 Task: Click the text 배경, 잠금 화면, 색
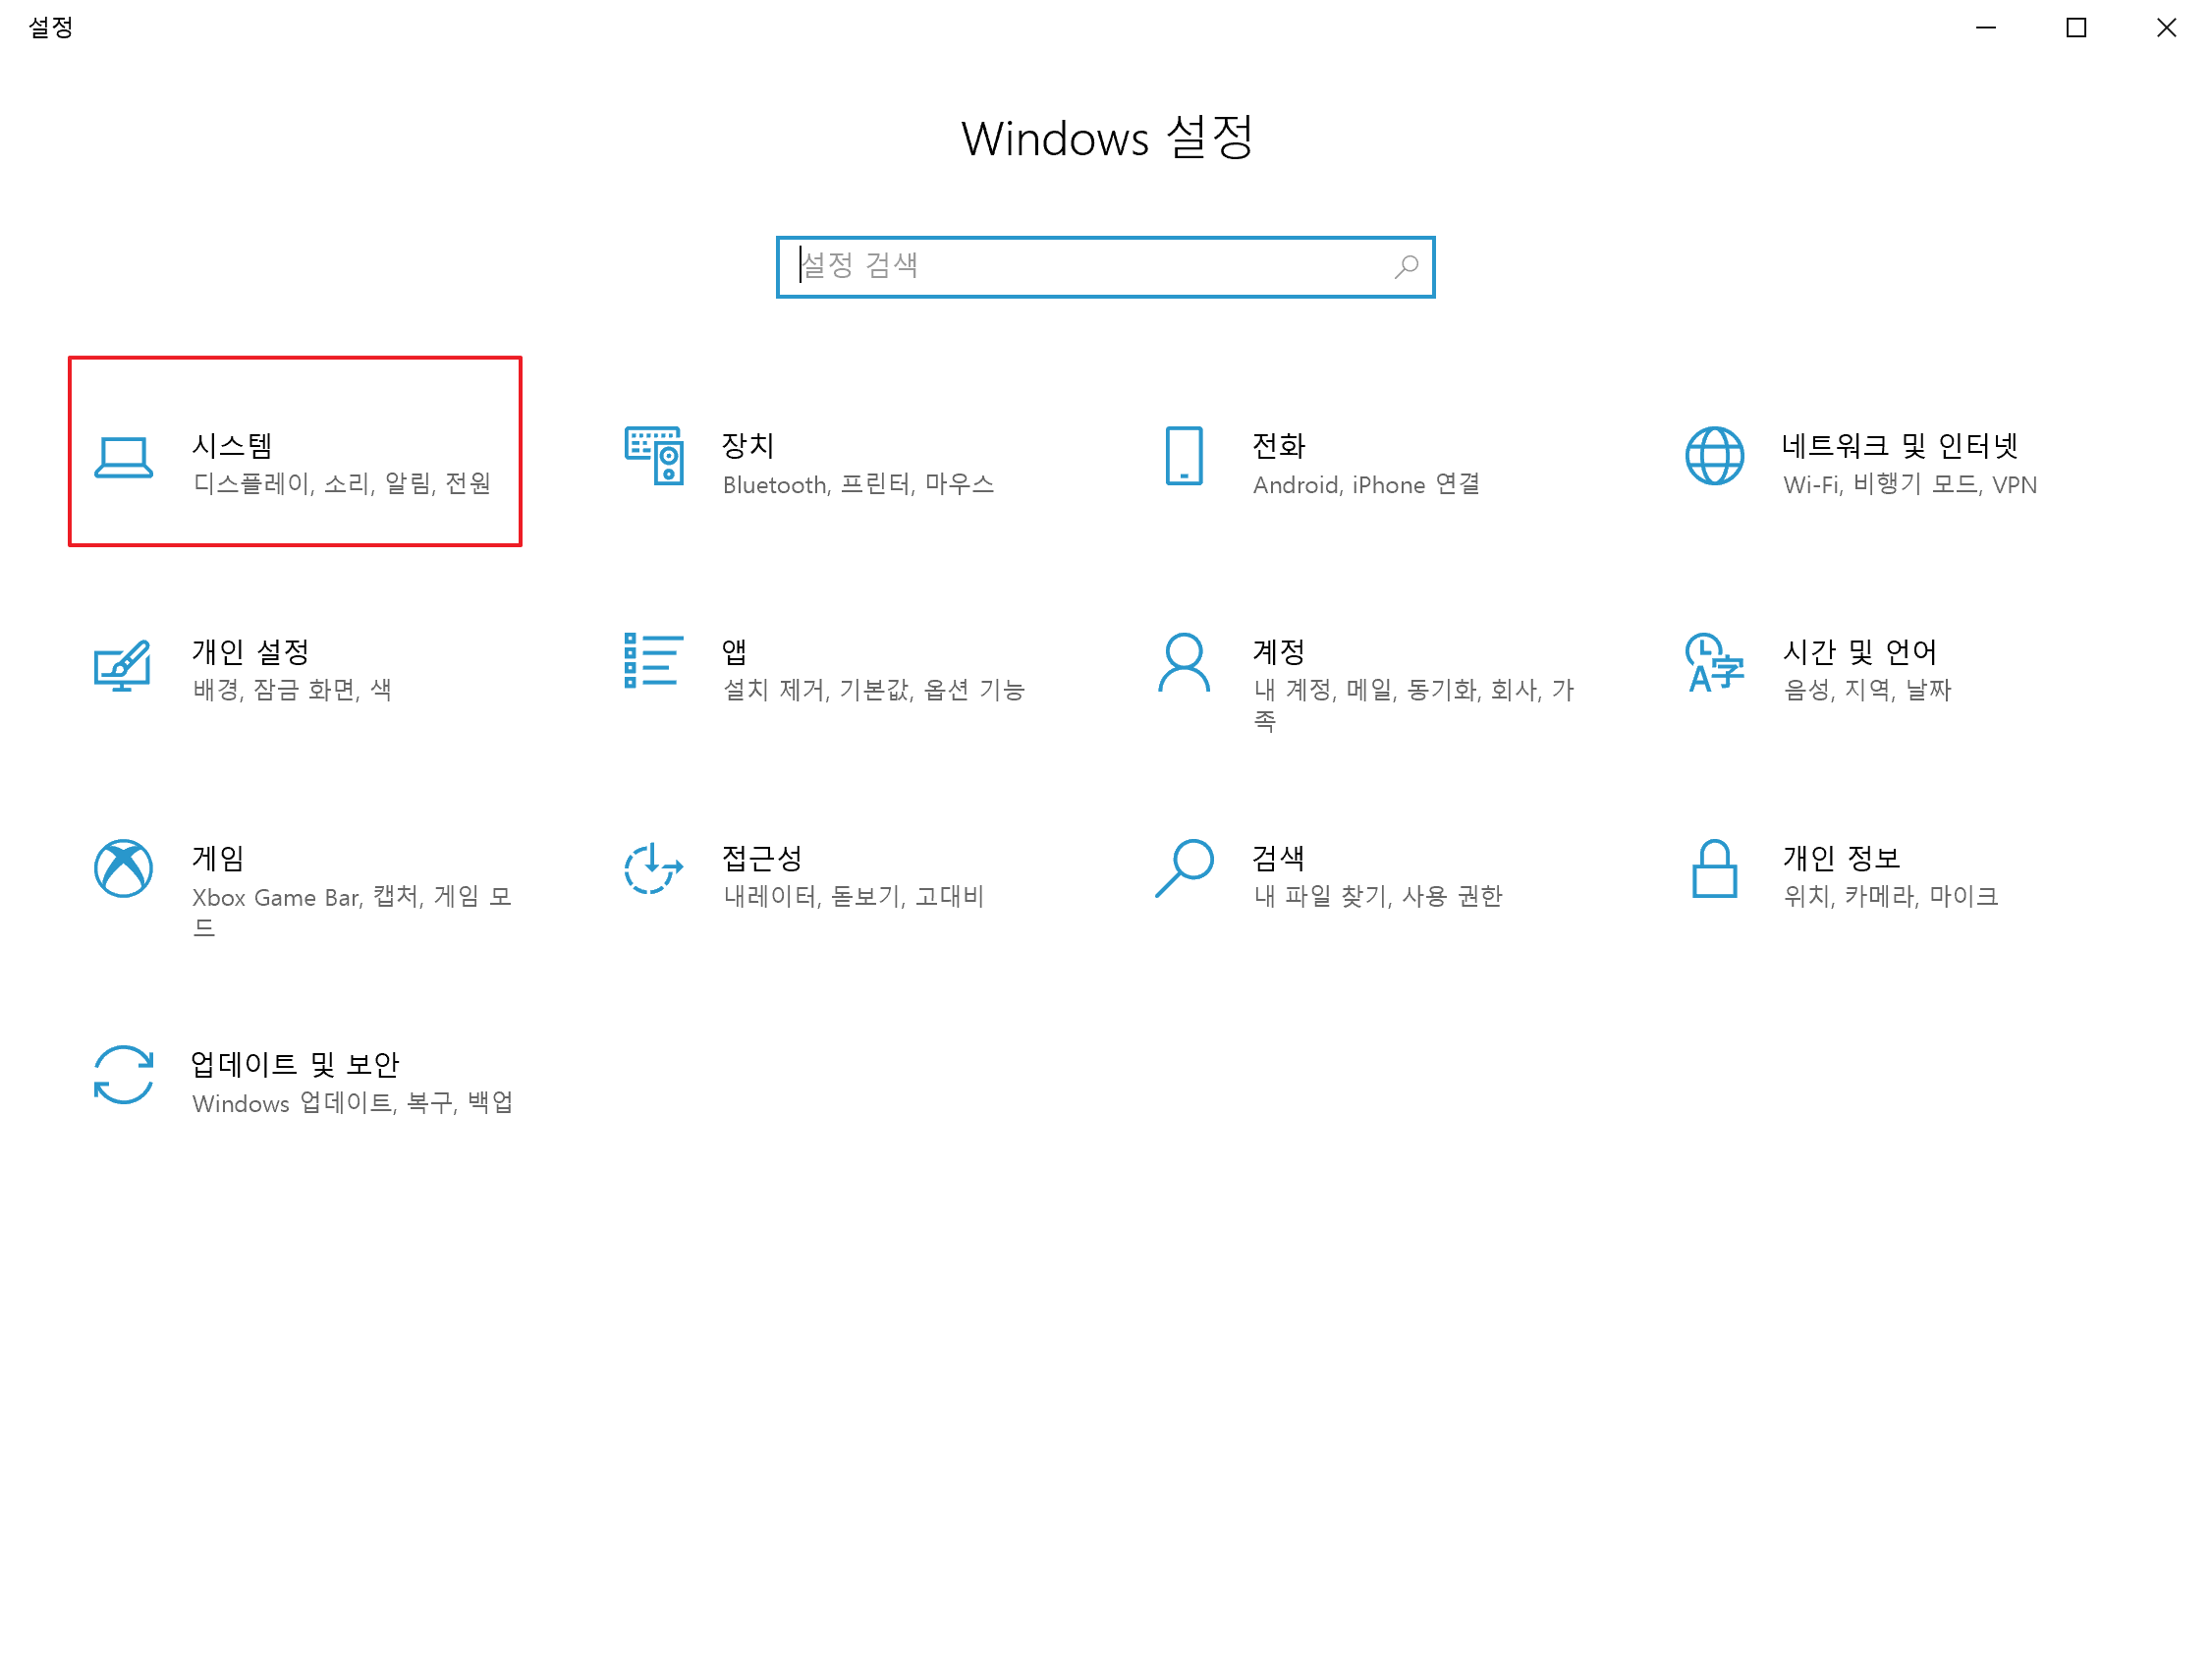pyautogui.click(x=292, y=690)
